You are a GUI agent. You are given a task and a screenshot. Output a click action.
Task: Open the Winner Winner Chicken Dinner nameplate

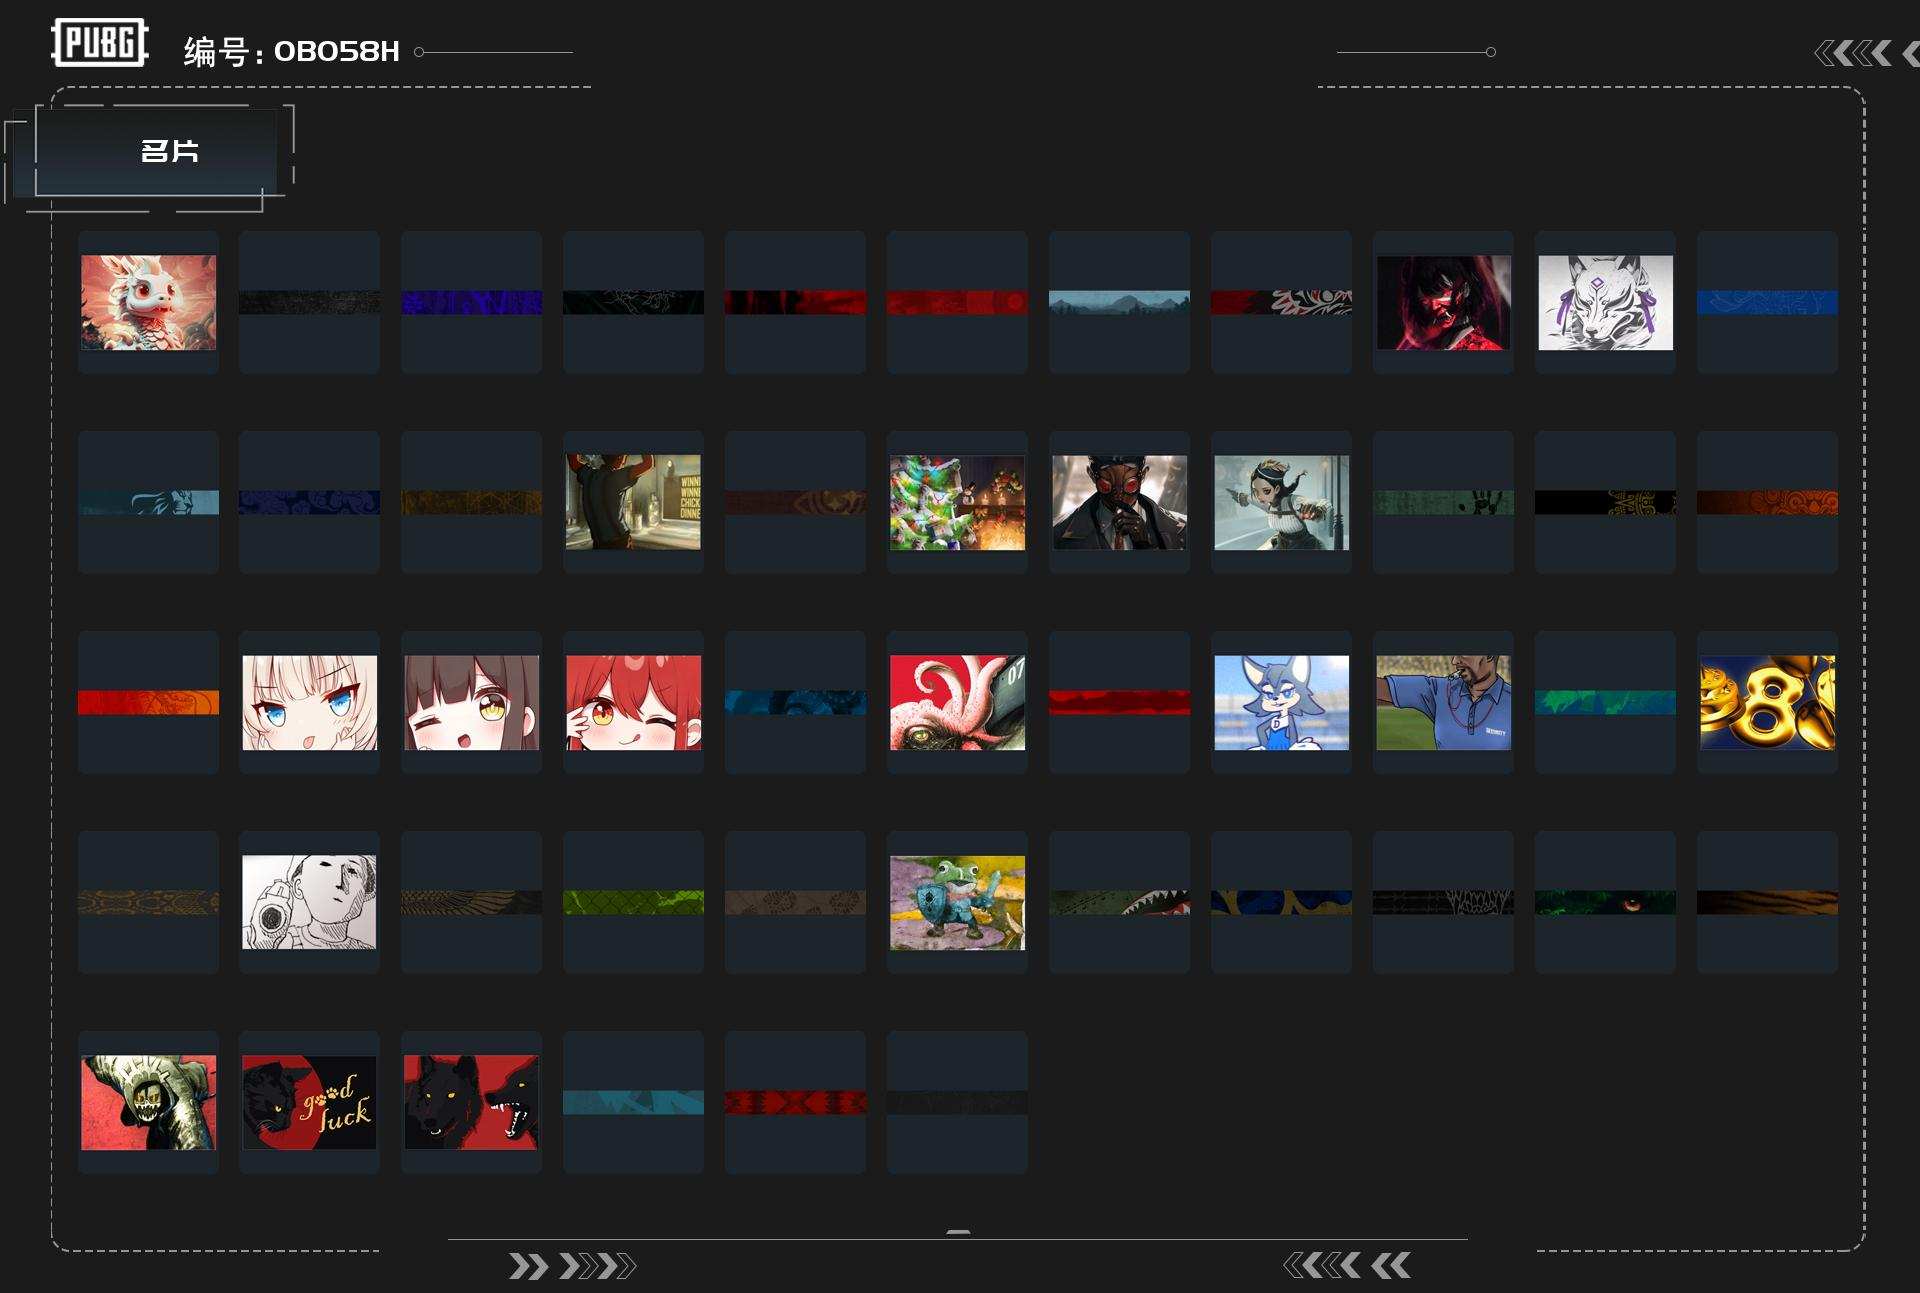coord(634,502)
